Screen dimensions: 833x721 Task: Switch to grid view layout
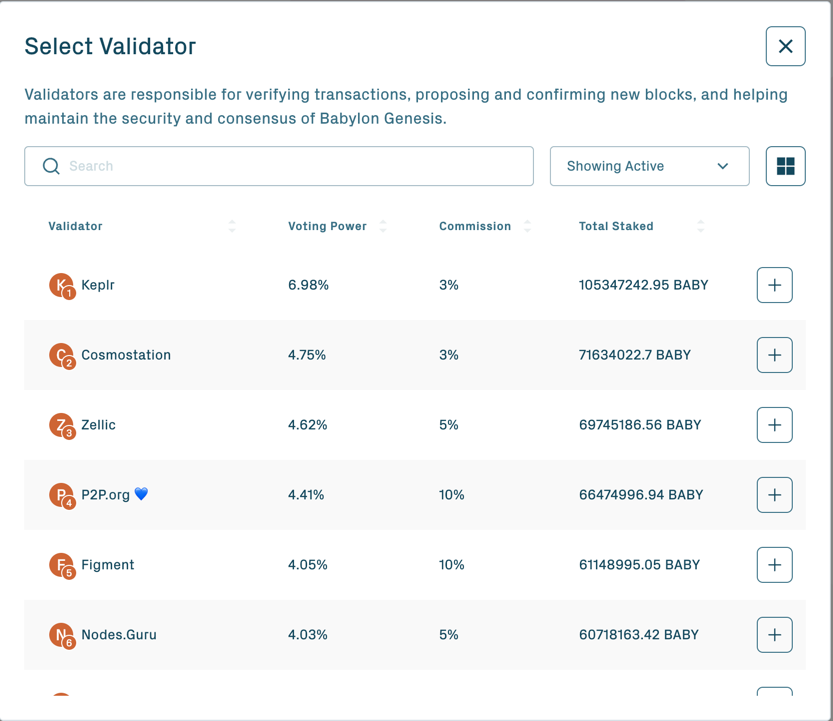tap(785, 166)
